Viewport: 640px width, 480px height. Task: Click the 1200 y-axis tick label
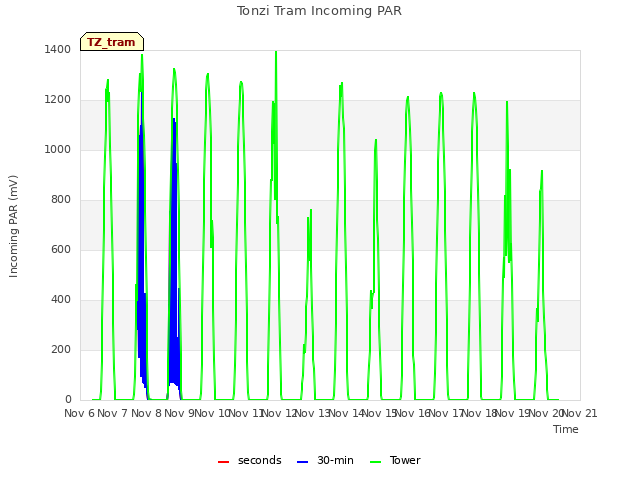[x=58, y=99]
